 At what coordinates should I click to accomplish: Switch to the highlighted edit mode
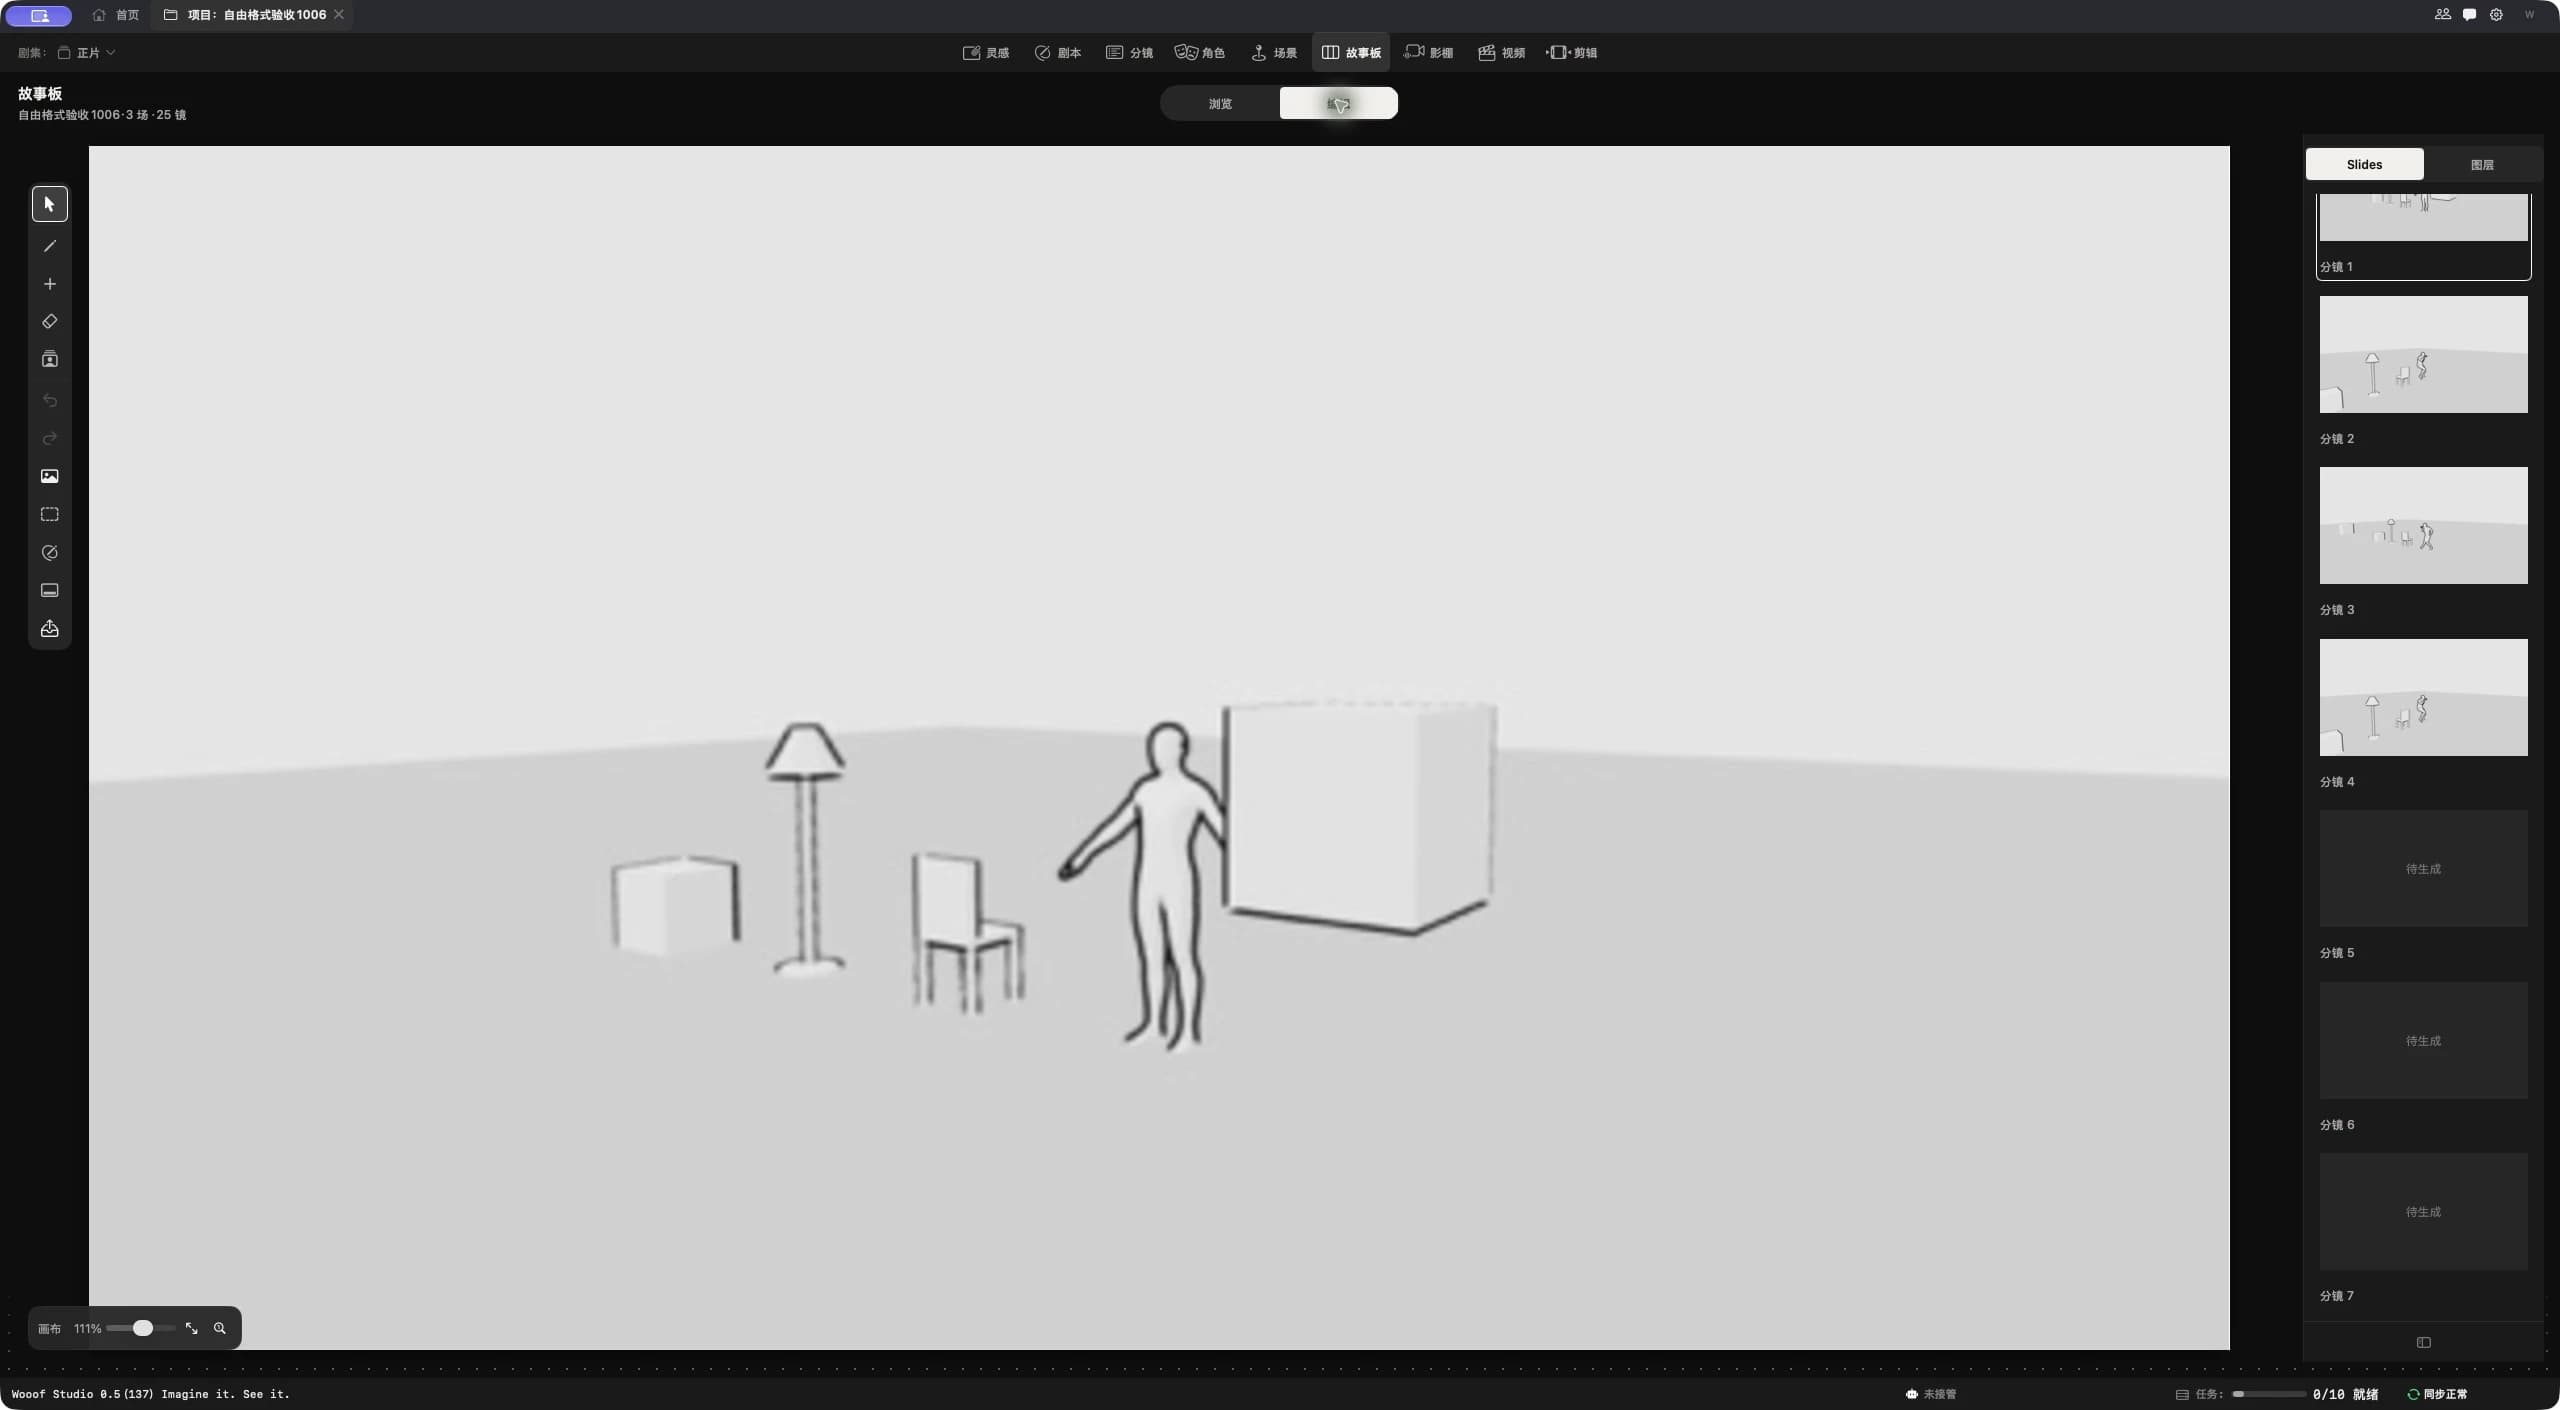click(x=1338, y=103)
